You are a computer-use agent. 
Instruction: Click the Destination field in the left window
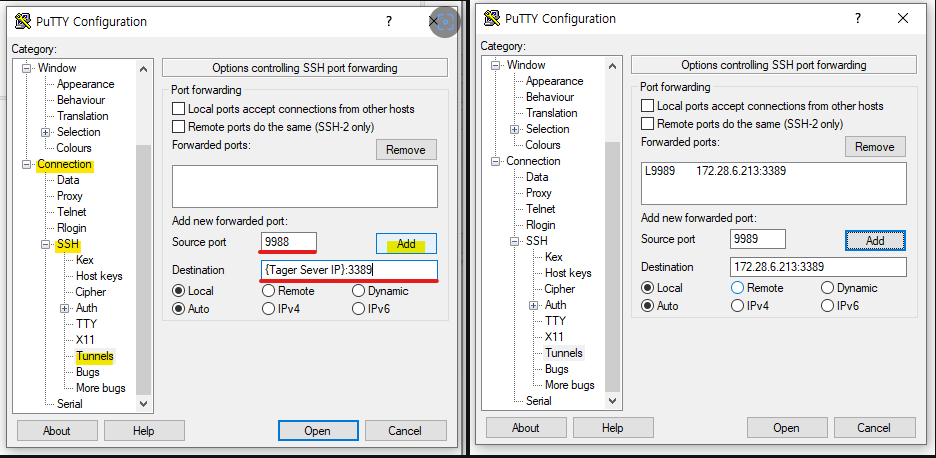tap(348, 270)
